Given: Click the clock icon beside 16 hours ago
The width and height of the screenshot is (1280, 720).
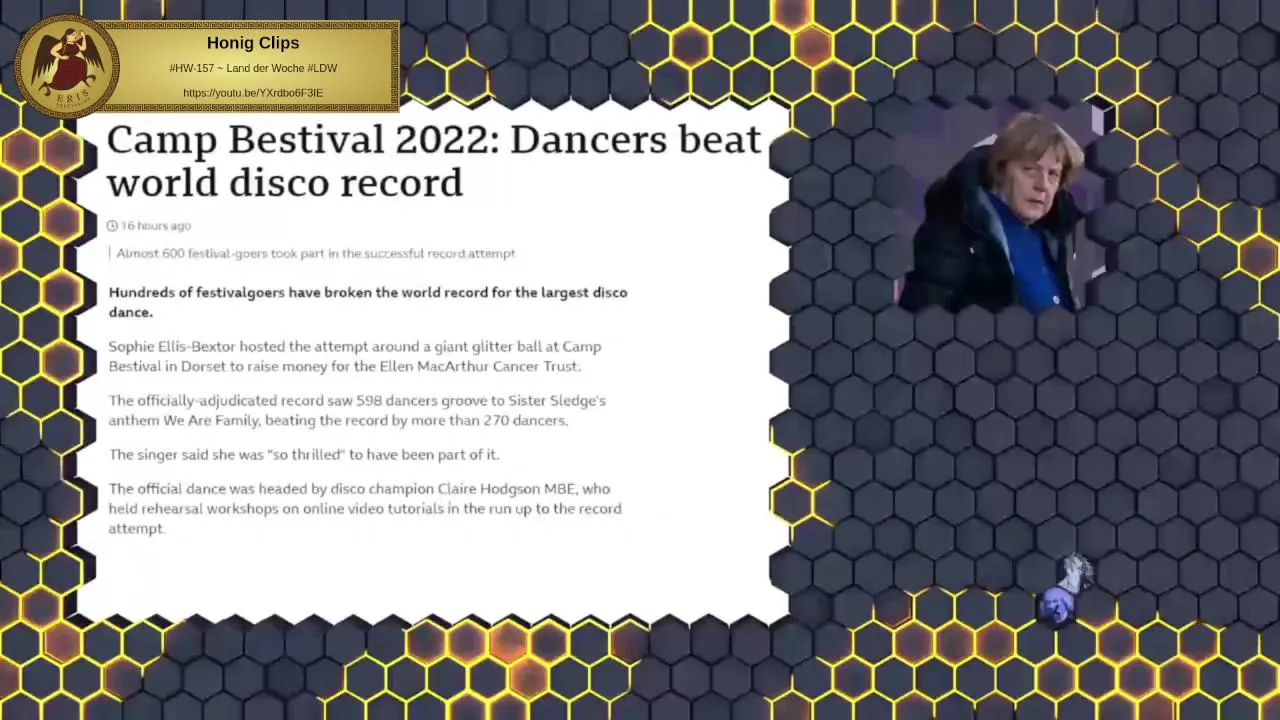Looking at the screenshot, I should pos(112,226).
